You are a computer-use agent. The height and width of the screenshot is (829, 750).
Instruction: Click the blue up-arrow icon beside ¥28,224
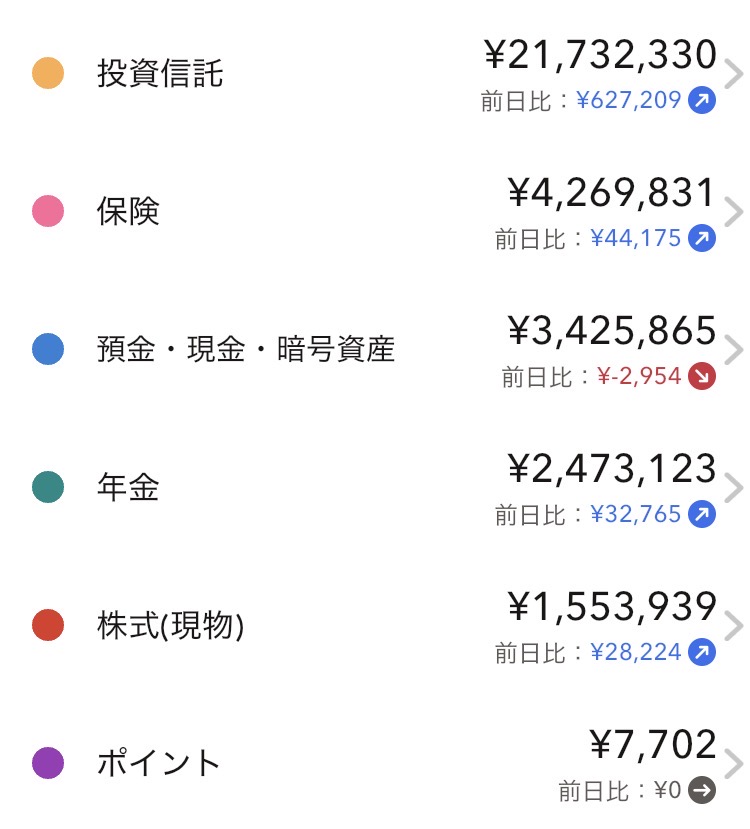[x=702, y=653]
